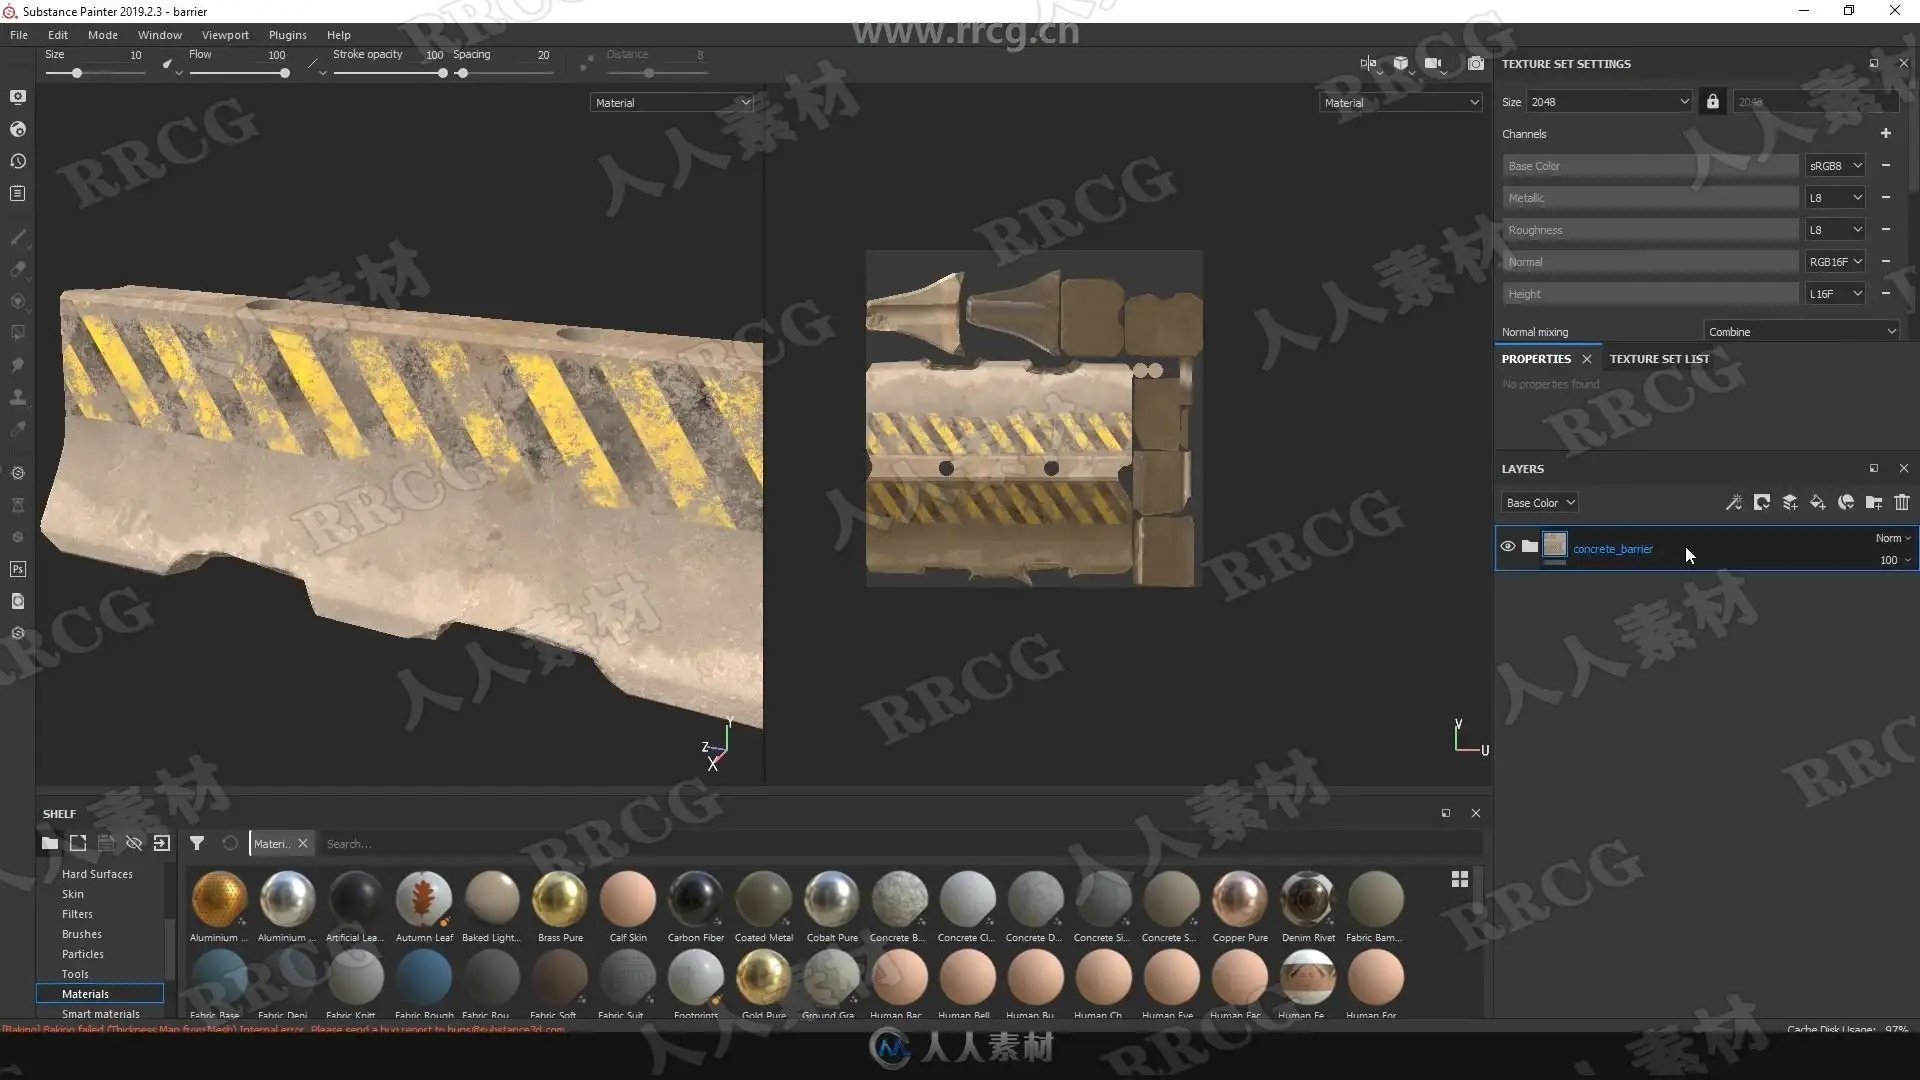Image resolution: width=1920 pixels, height=1080 pixels.
Task: Click the shelf filter funnel icon
Action: (x=197, y=843)
